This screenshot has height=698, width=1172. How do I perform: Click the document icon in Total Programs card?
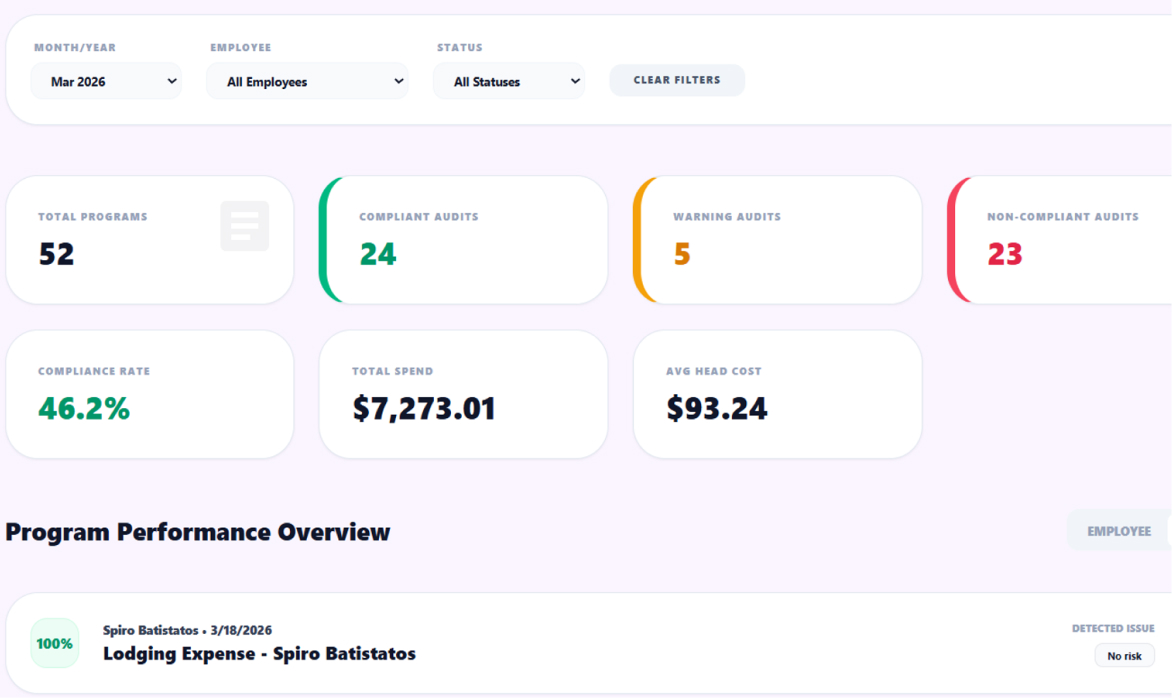(x=244, y=226)
